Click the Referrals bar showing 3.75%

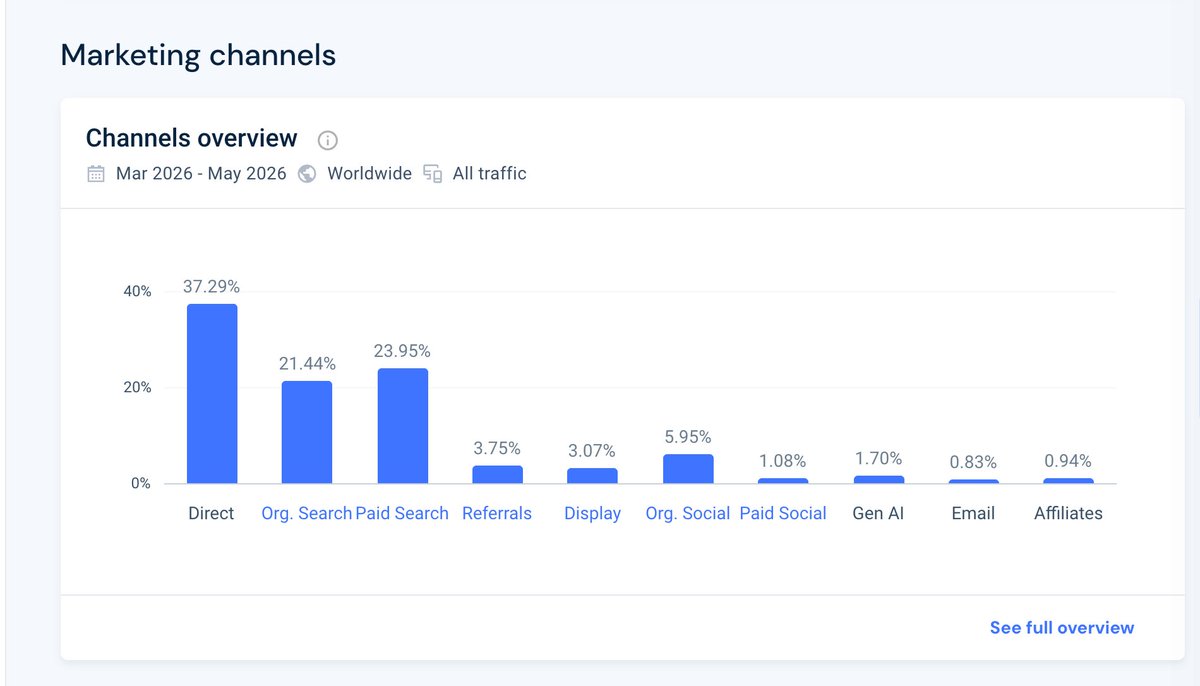[x=498, y=475]
